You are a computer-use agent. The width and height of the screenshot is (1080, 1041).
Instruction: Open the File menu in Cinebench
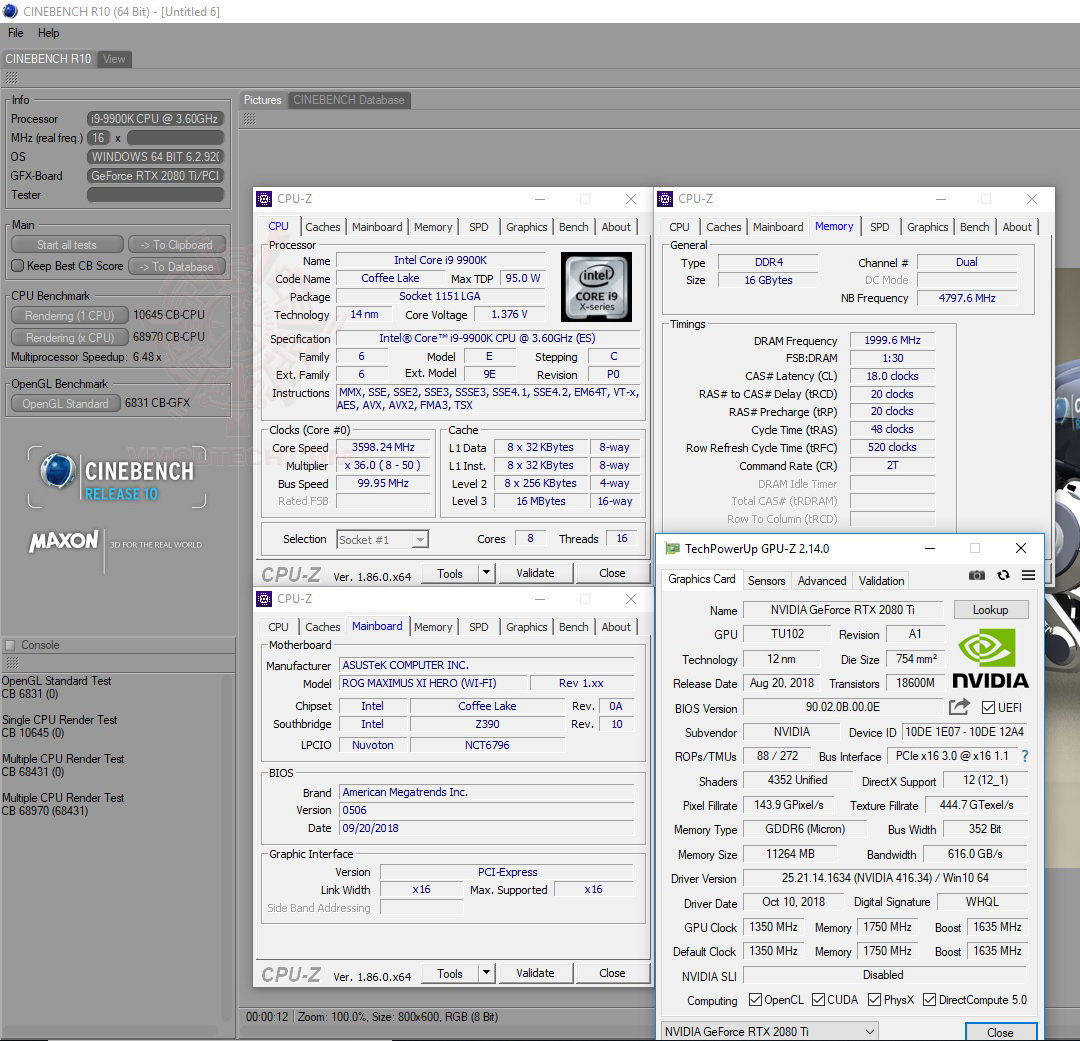(x=16, y=33)
